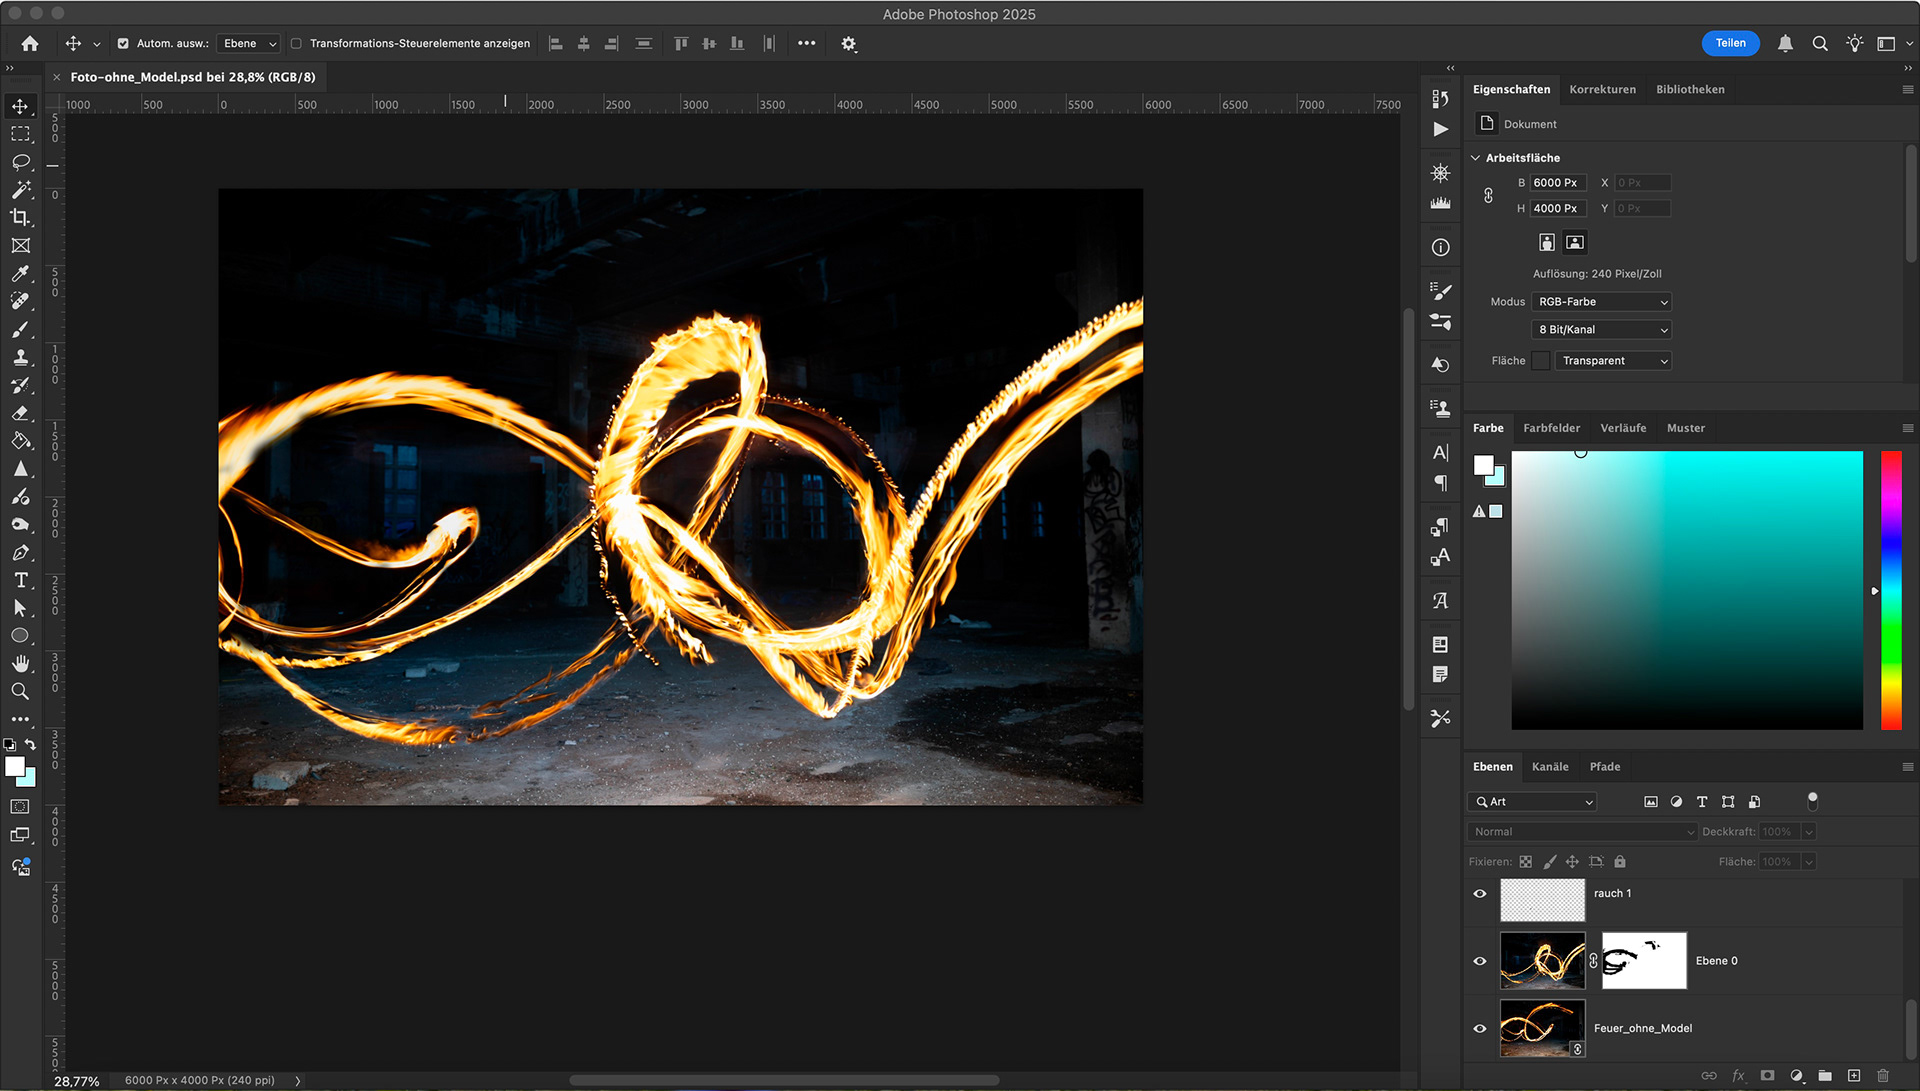Go to the Photoshop home screen

30,44
